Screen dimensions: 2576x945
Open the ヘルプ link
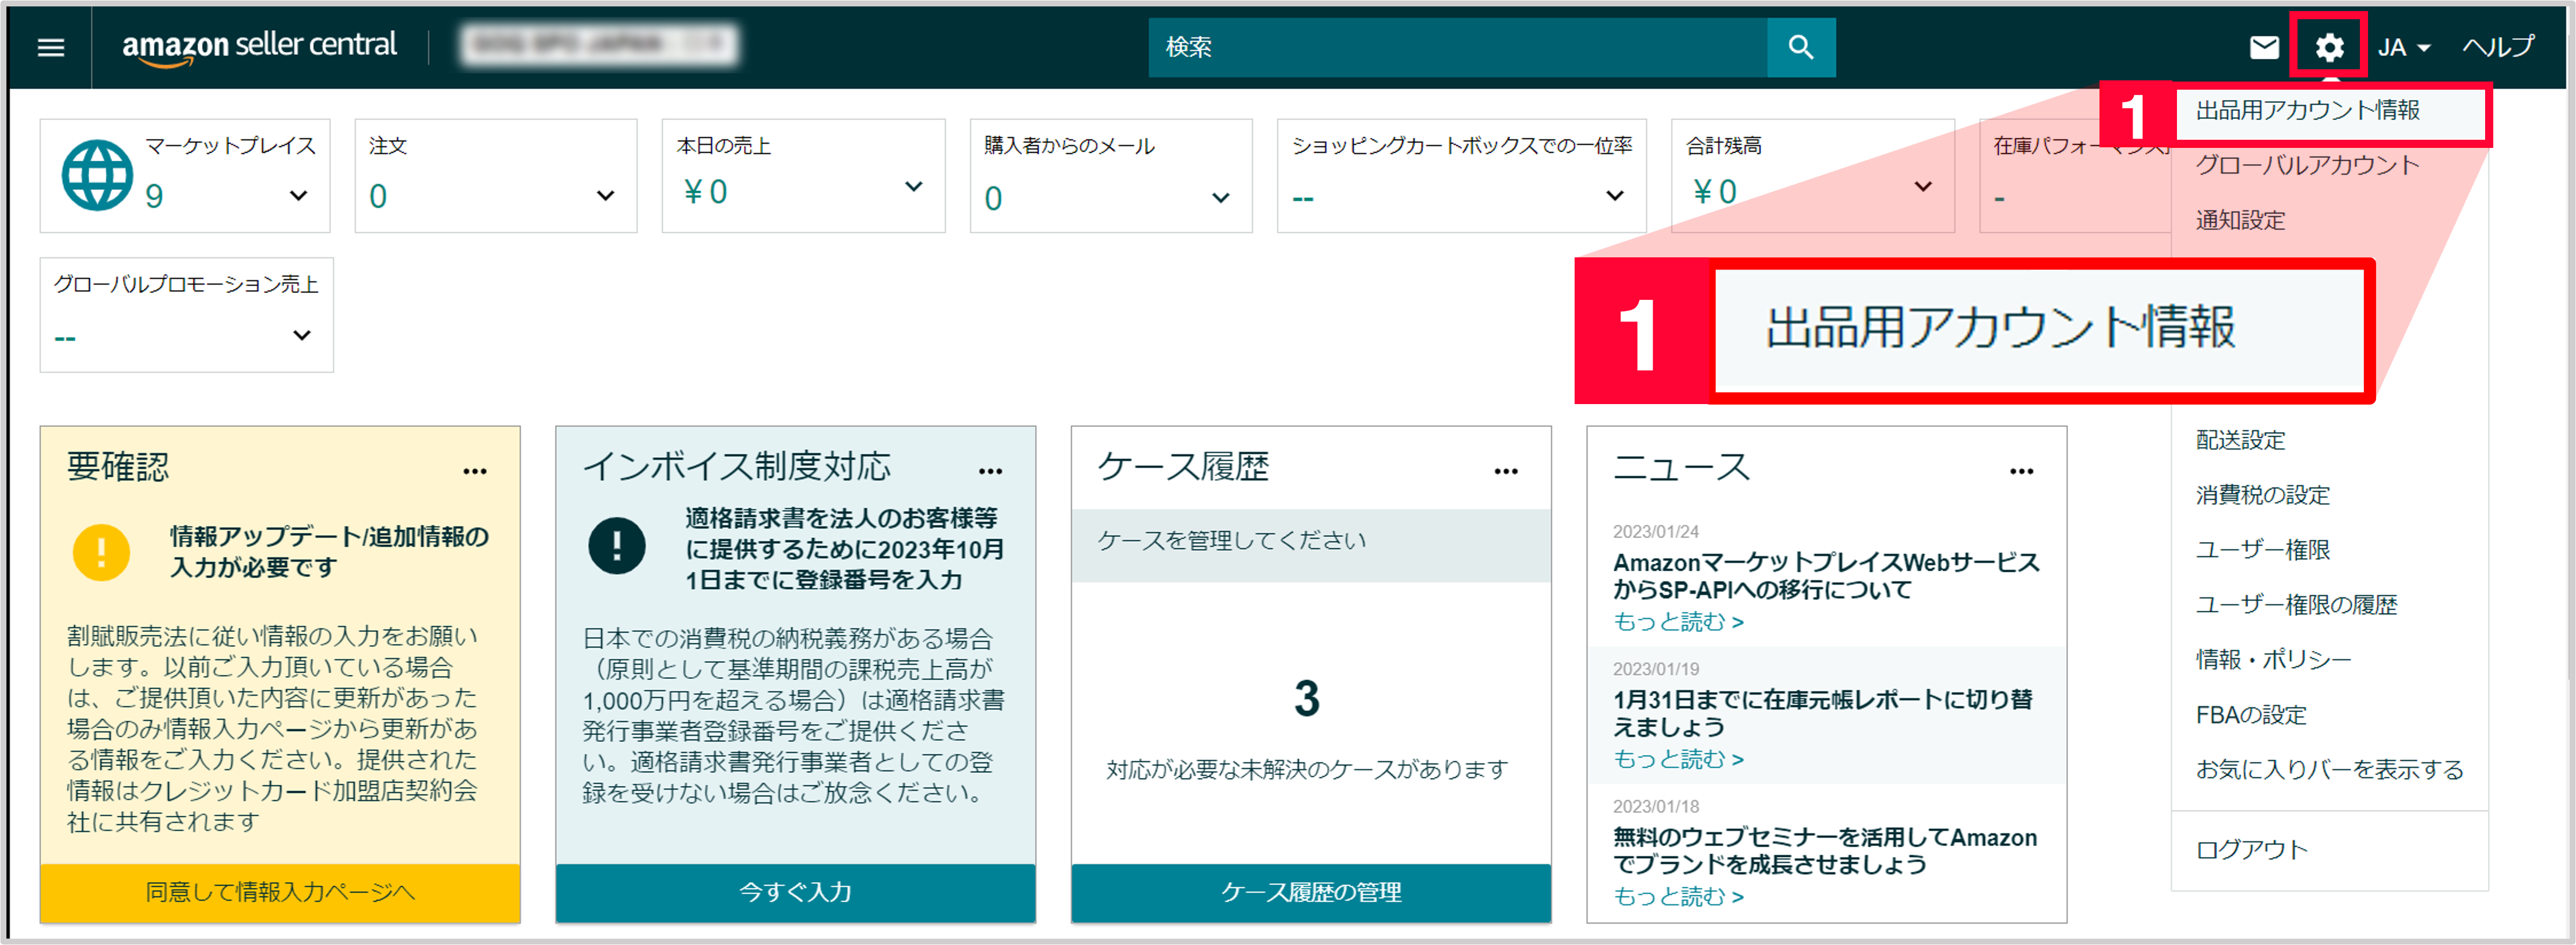pyautogui.click(x=2498, y=46)
